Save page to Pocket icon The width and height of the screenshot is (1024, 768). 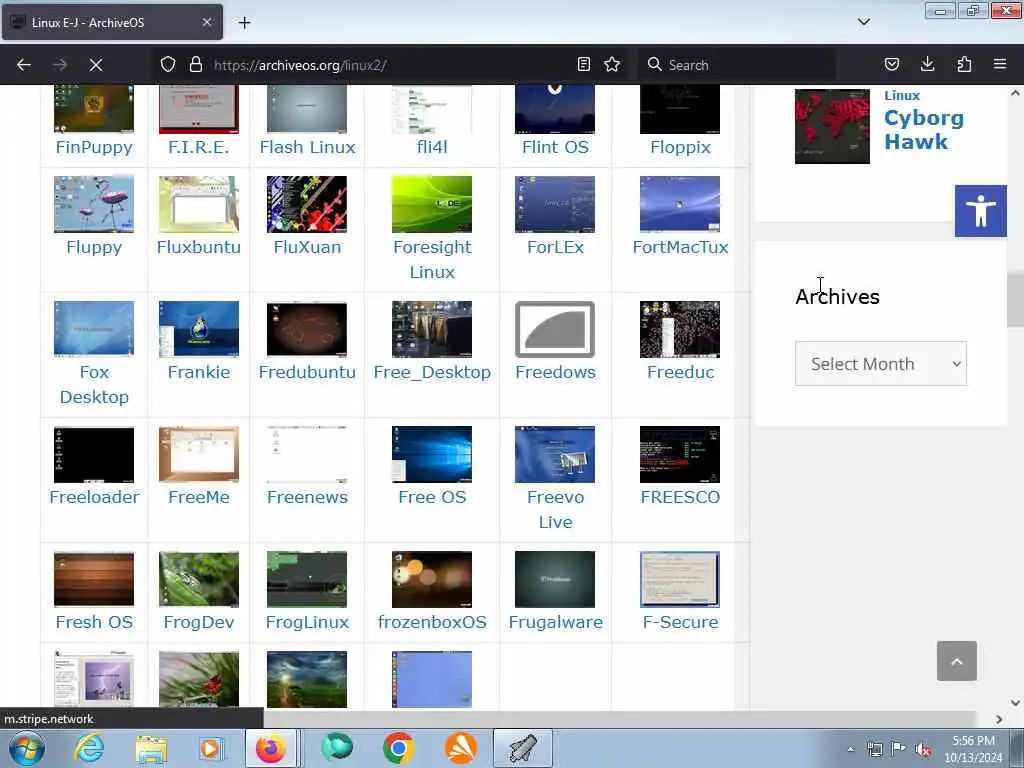pos(891,64)
